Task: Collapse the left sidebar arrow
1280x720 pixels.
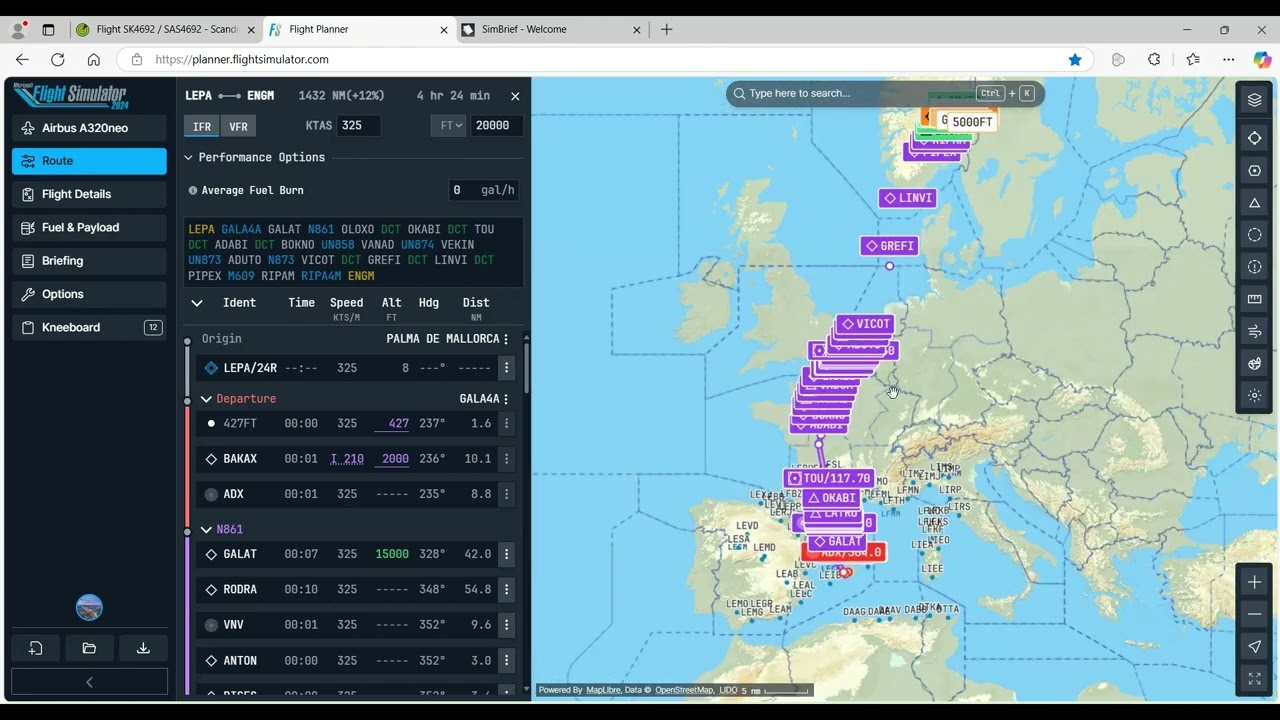Action: pyautogui.click(x=89, y=682)
